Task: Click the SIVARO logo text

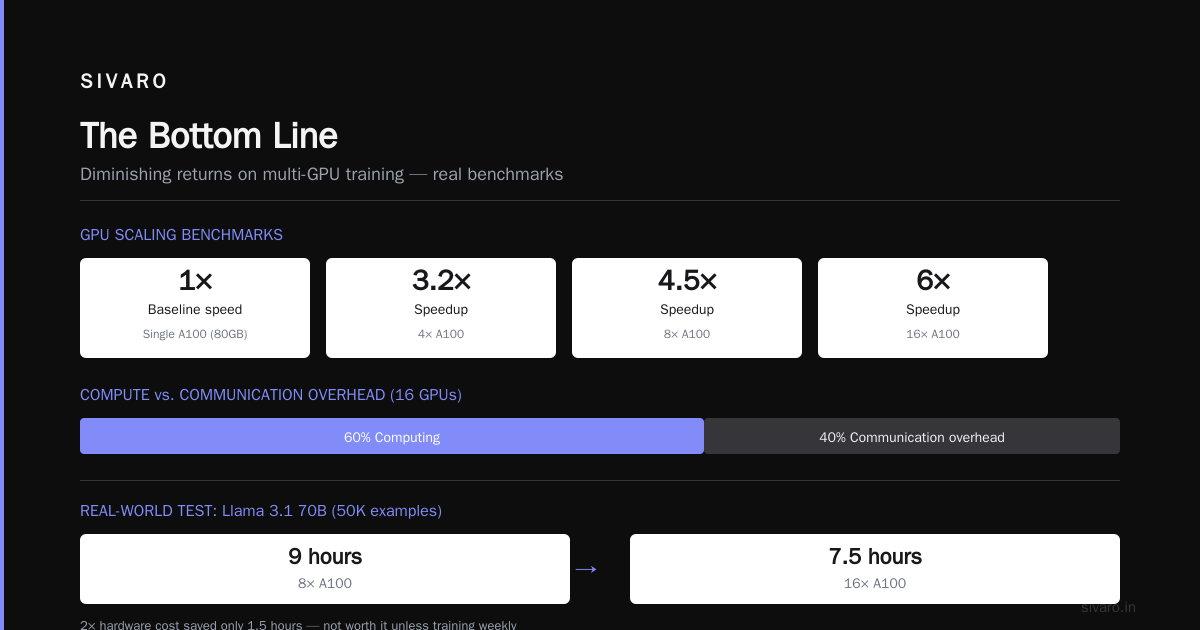Action: (124, 82)
